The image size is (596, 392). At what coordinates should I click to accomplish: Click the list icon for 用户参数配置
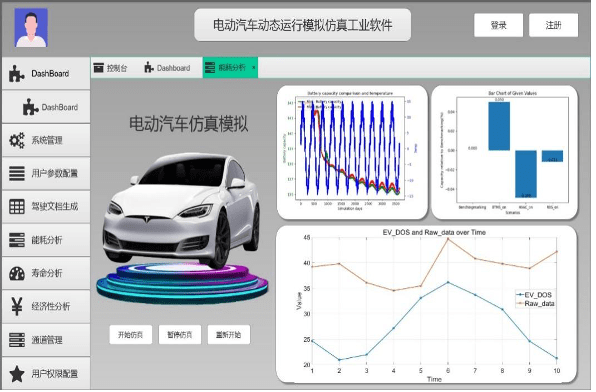click(x=17, y=173)
